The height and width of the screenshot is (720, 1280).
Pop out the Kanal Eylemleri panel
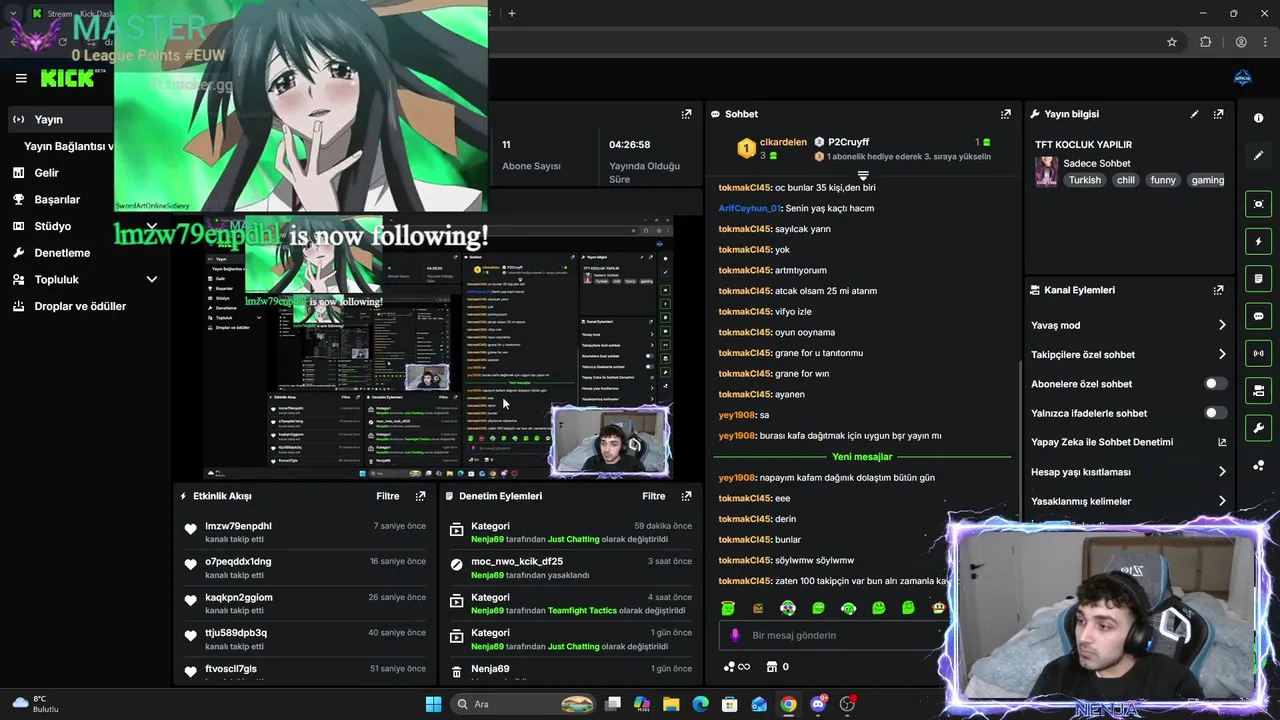pos(1218,290)
